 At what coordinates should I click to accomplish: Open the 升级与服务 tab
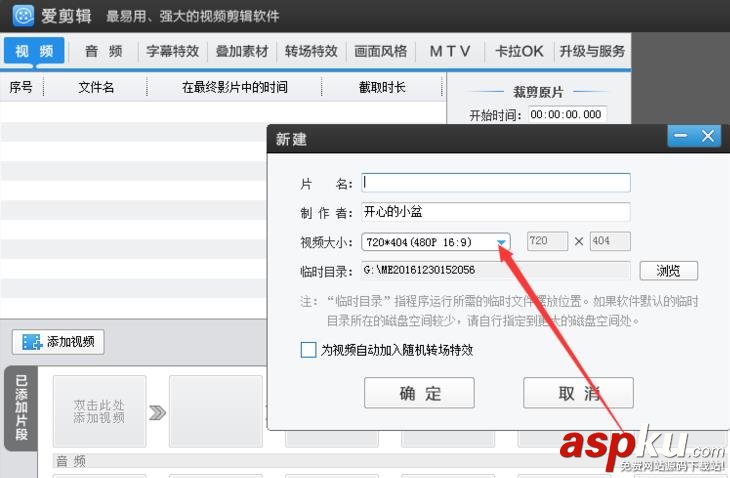pyautogui.click(x=592, y=51)
